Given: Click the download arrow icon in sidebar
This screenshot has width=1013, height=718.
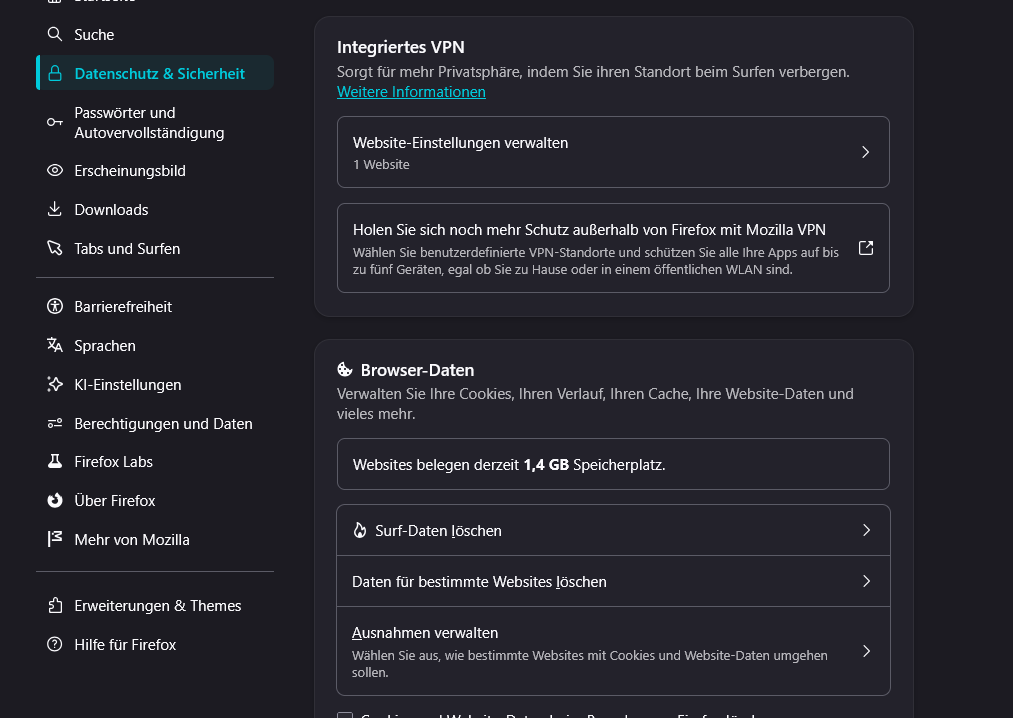Looking at the screenshot, I should (x=55, y=209).
